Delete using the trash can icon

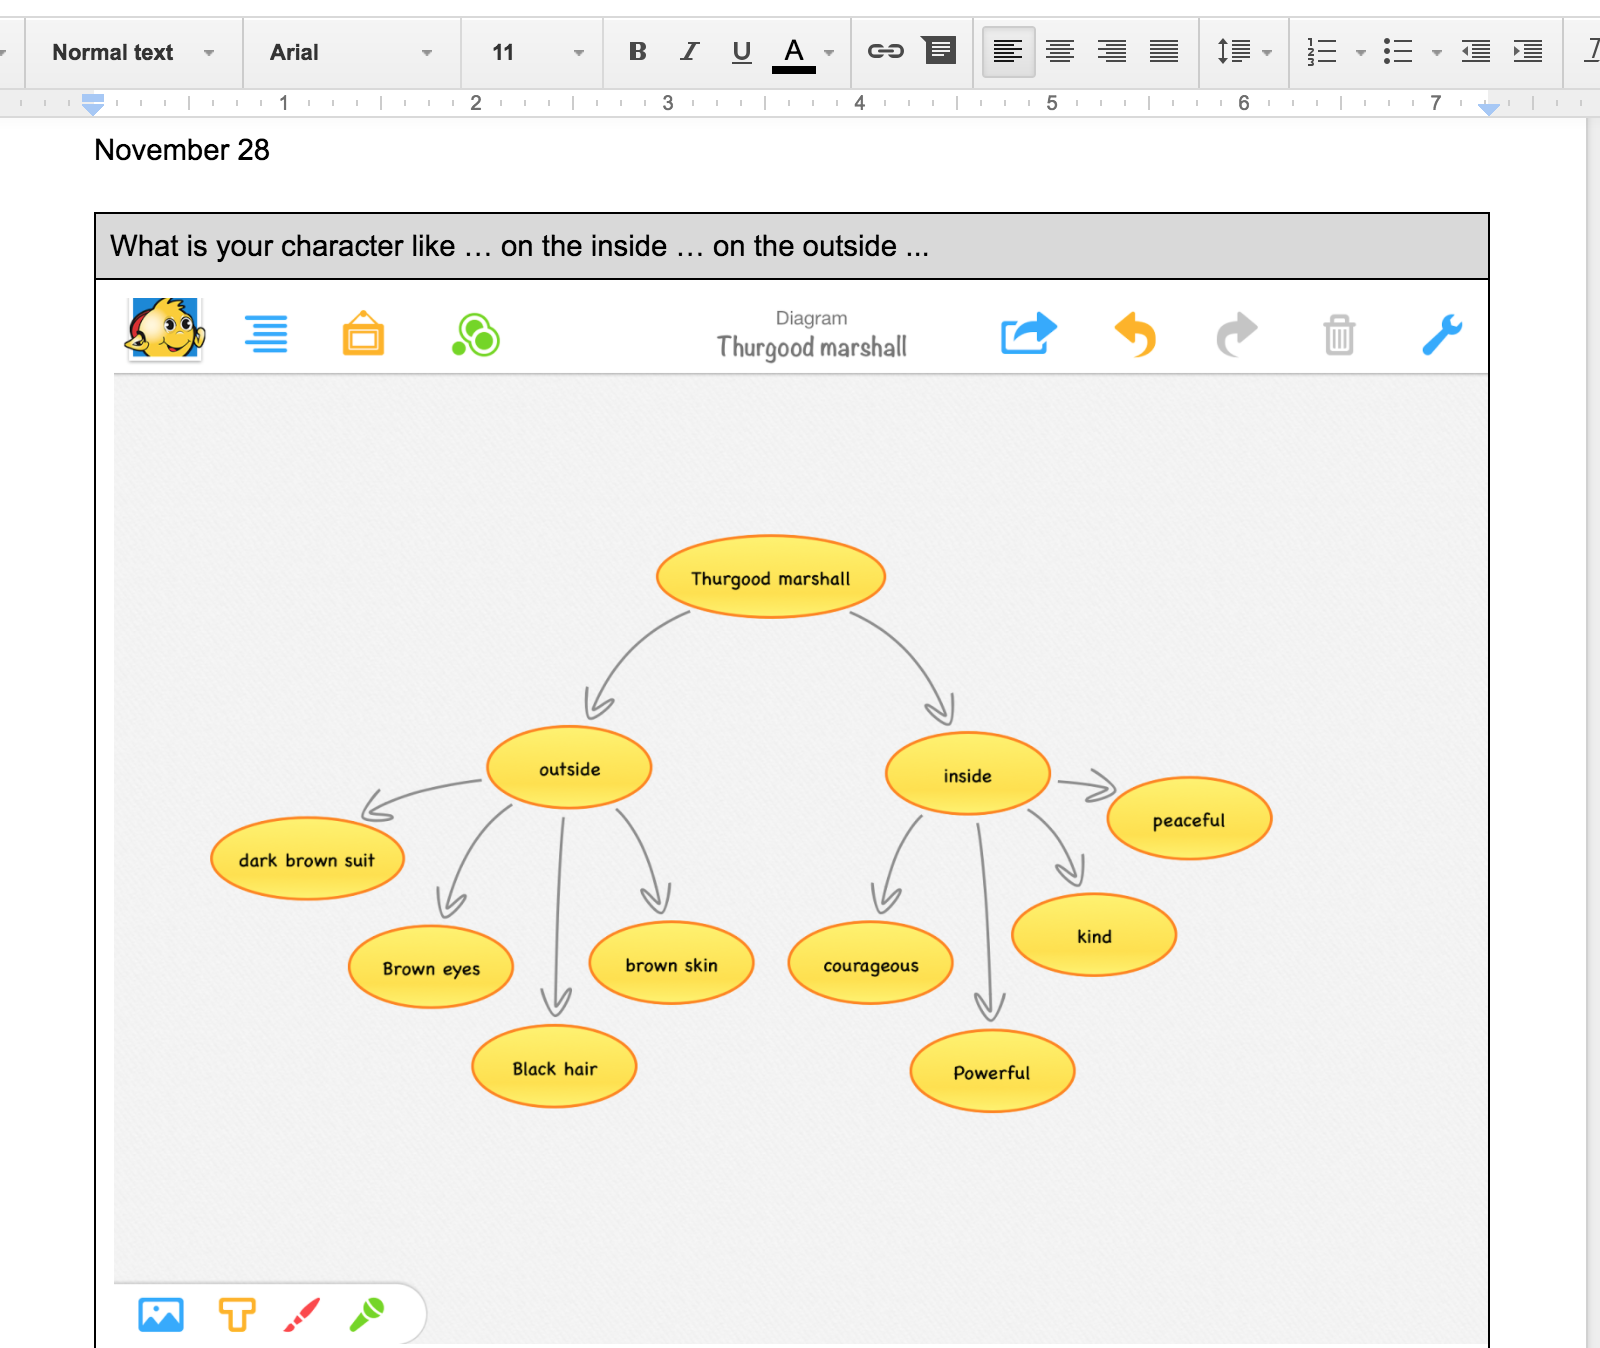(1339, 335)
